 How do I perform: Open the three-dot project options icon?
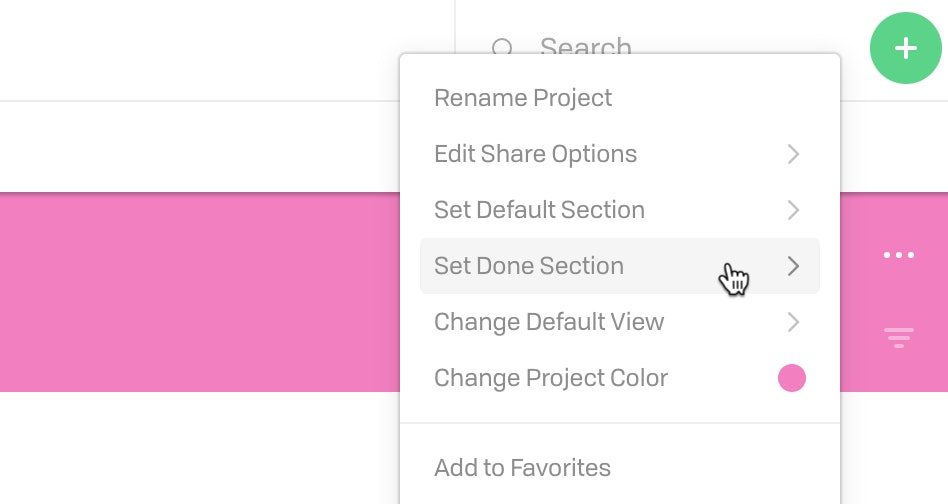898,255
